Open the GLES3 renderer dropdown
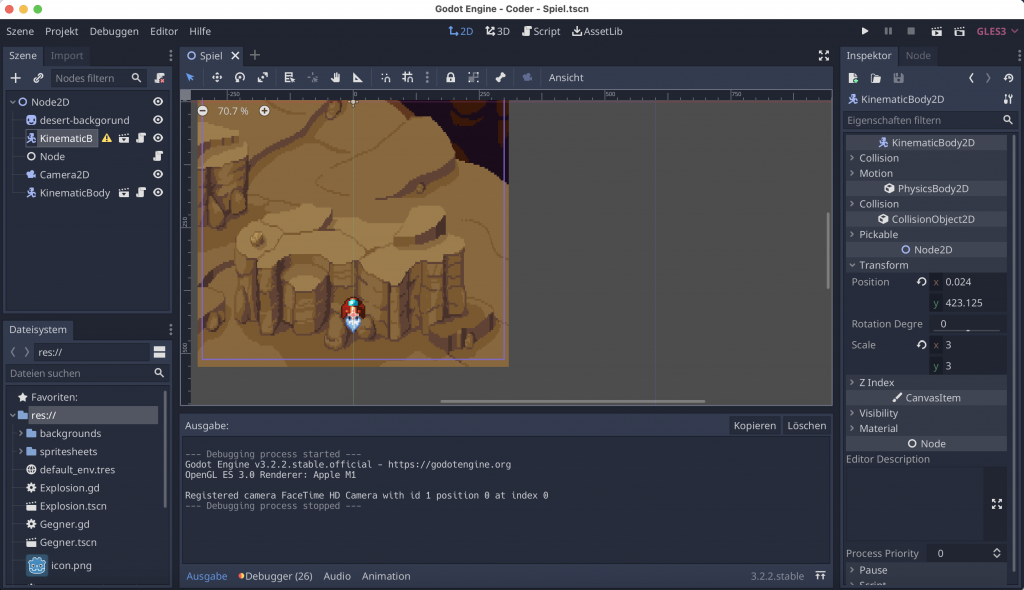 (998, 31)
